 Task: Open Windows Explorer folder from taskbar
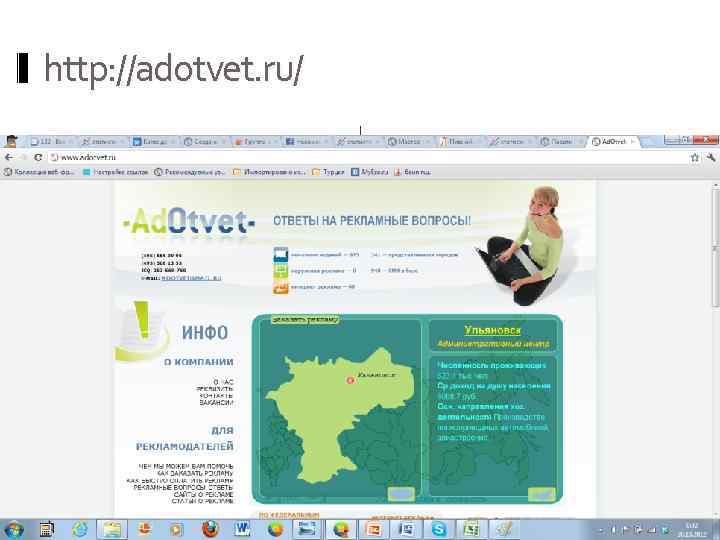click(112, 530)
